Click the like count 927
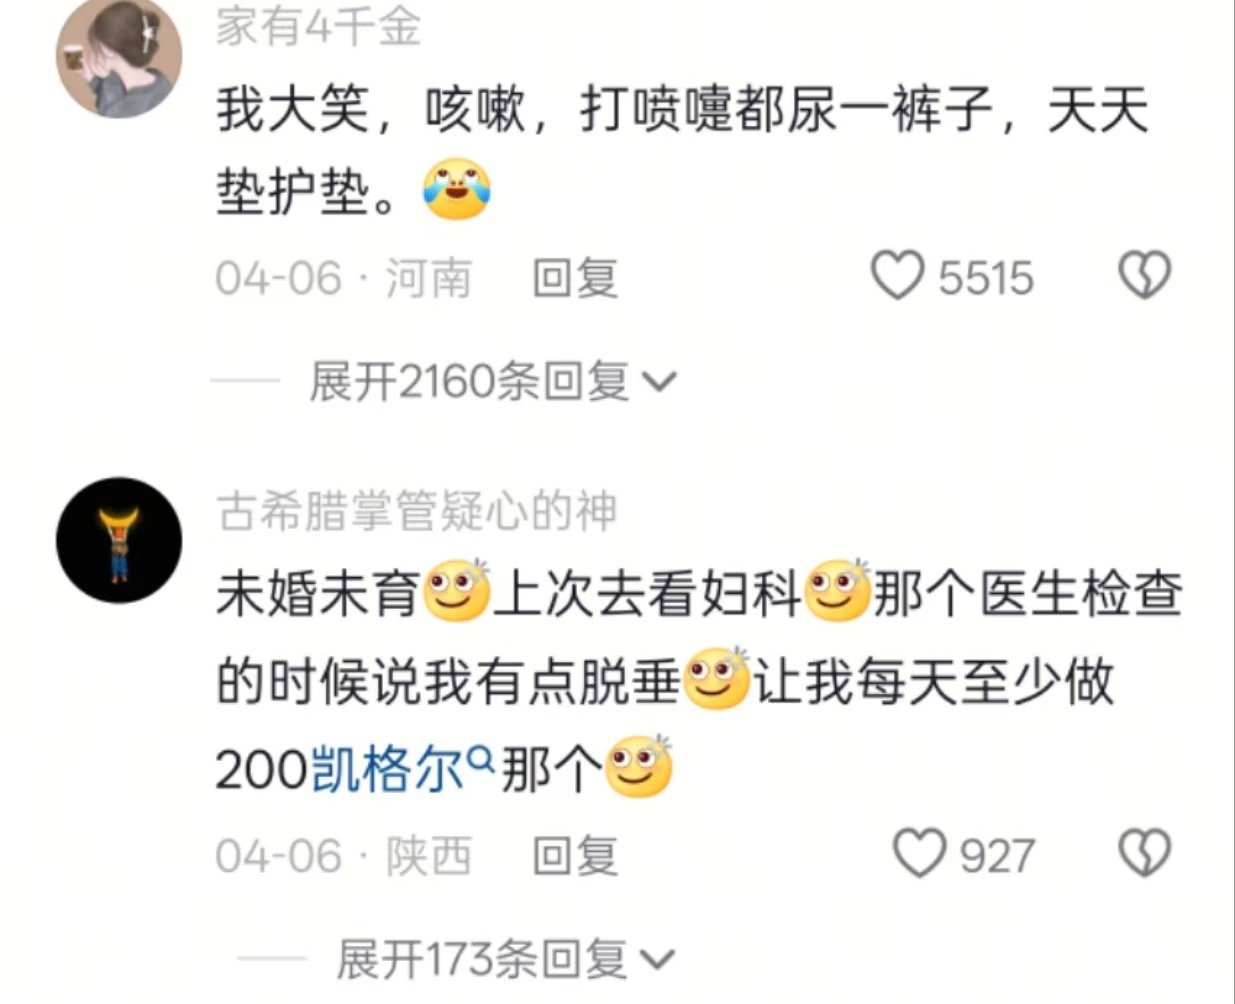The image size is (1235, 1004). coord(997,856)
